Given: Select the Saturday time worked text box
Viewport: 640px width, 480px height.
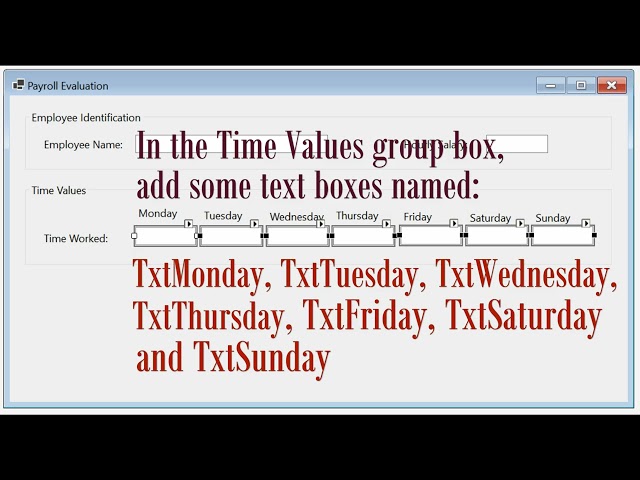Looking at the screenshot, I should pos(497,236).
